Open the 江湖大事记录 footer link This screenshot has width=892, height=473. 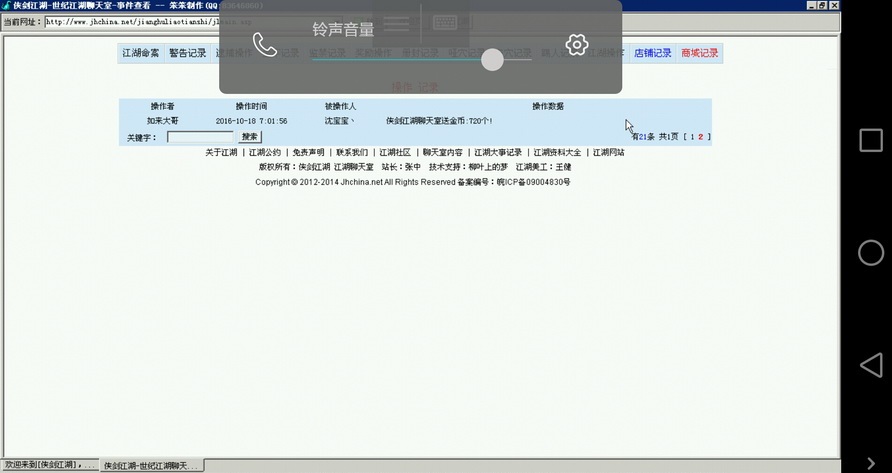498,153
